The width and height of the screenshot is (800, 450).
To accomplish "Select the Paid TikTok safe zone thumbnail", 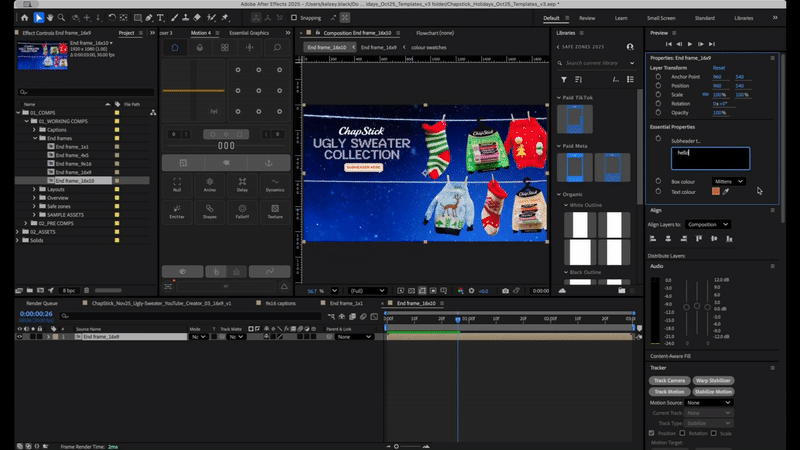I will click(575, 119).
